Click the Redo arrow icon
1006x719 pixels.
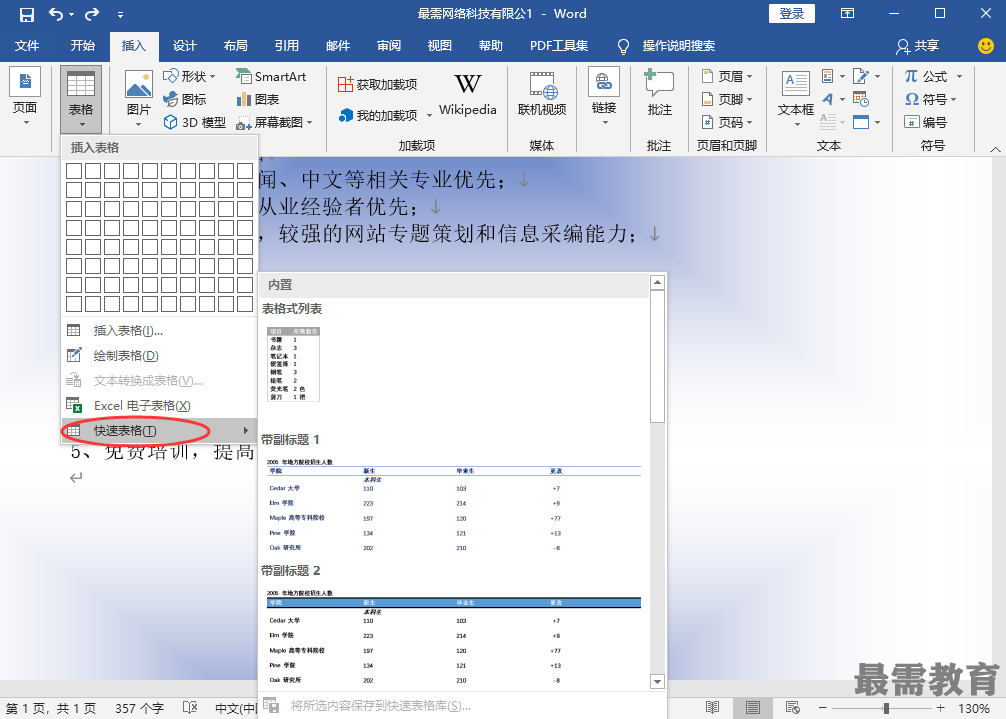click(x=92, y=14)
